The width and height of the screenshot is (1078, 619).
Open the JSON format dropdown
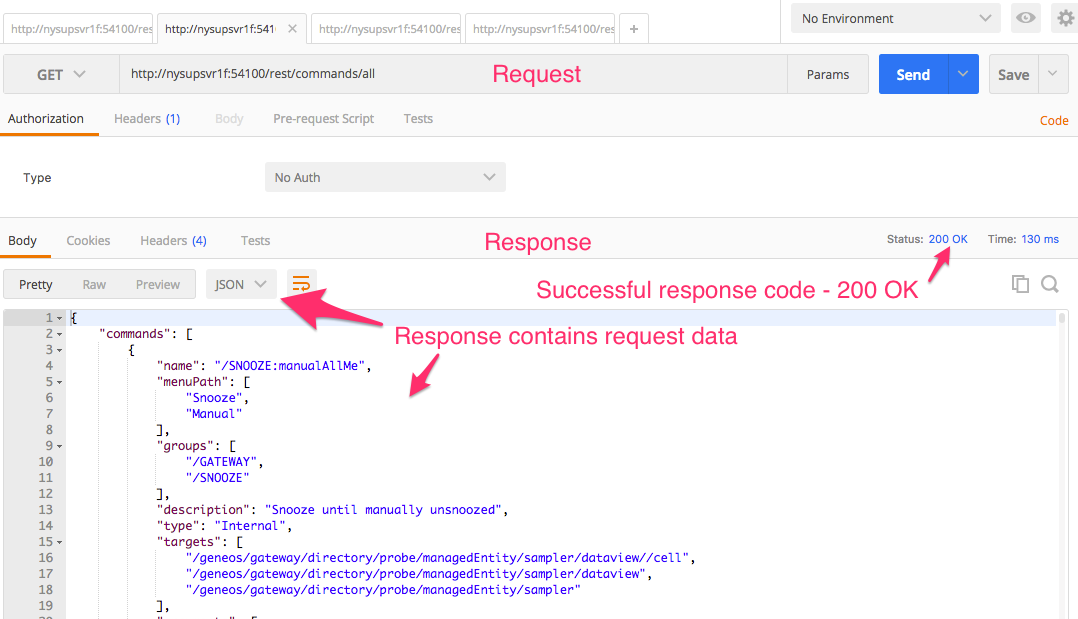[x=241, y=284]
